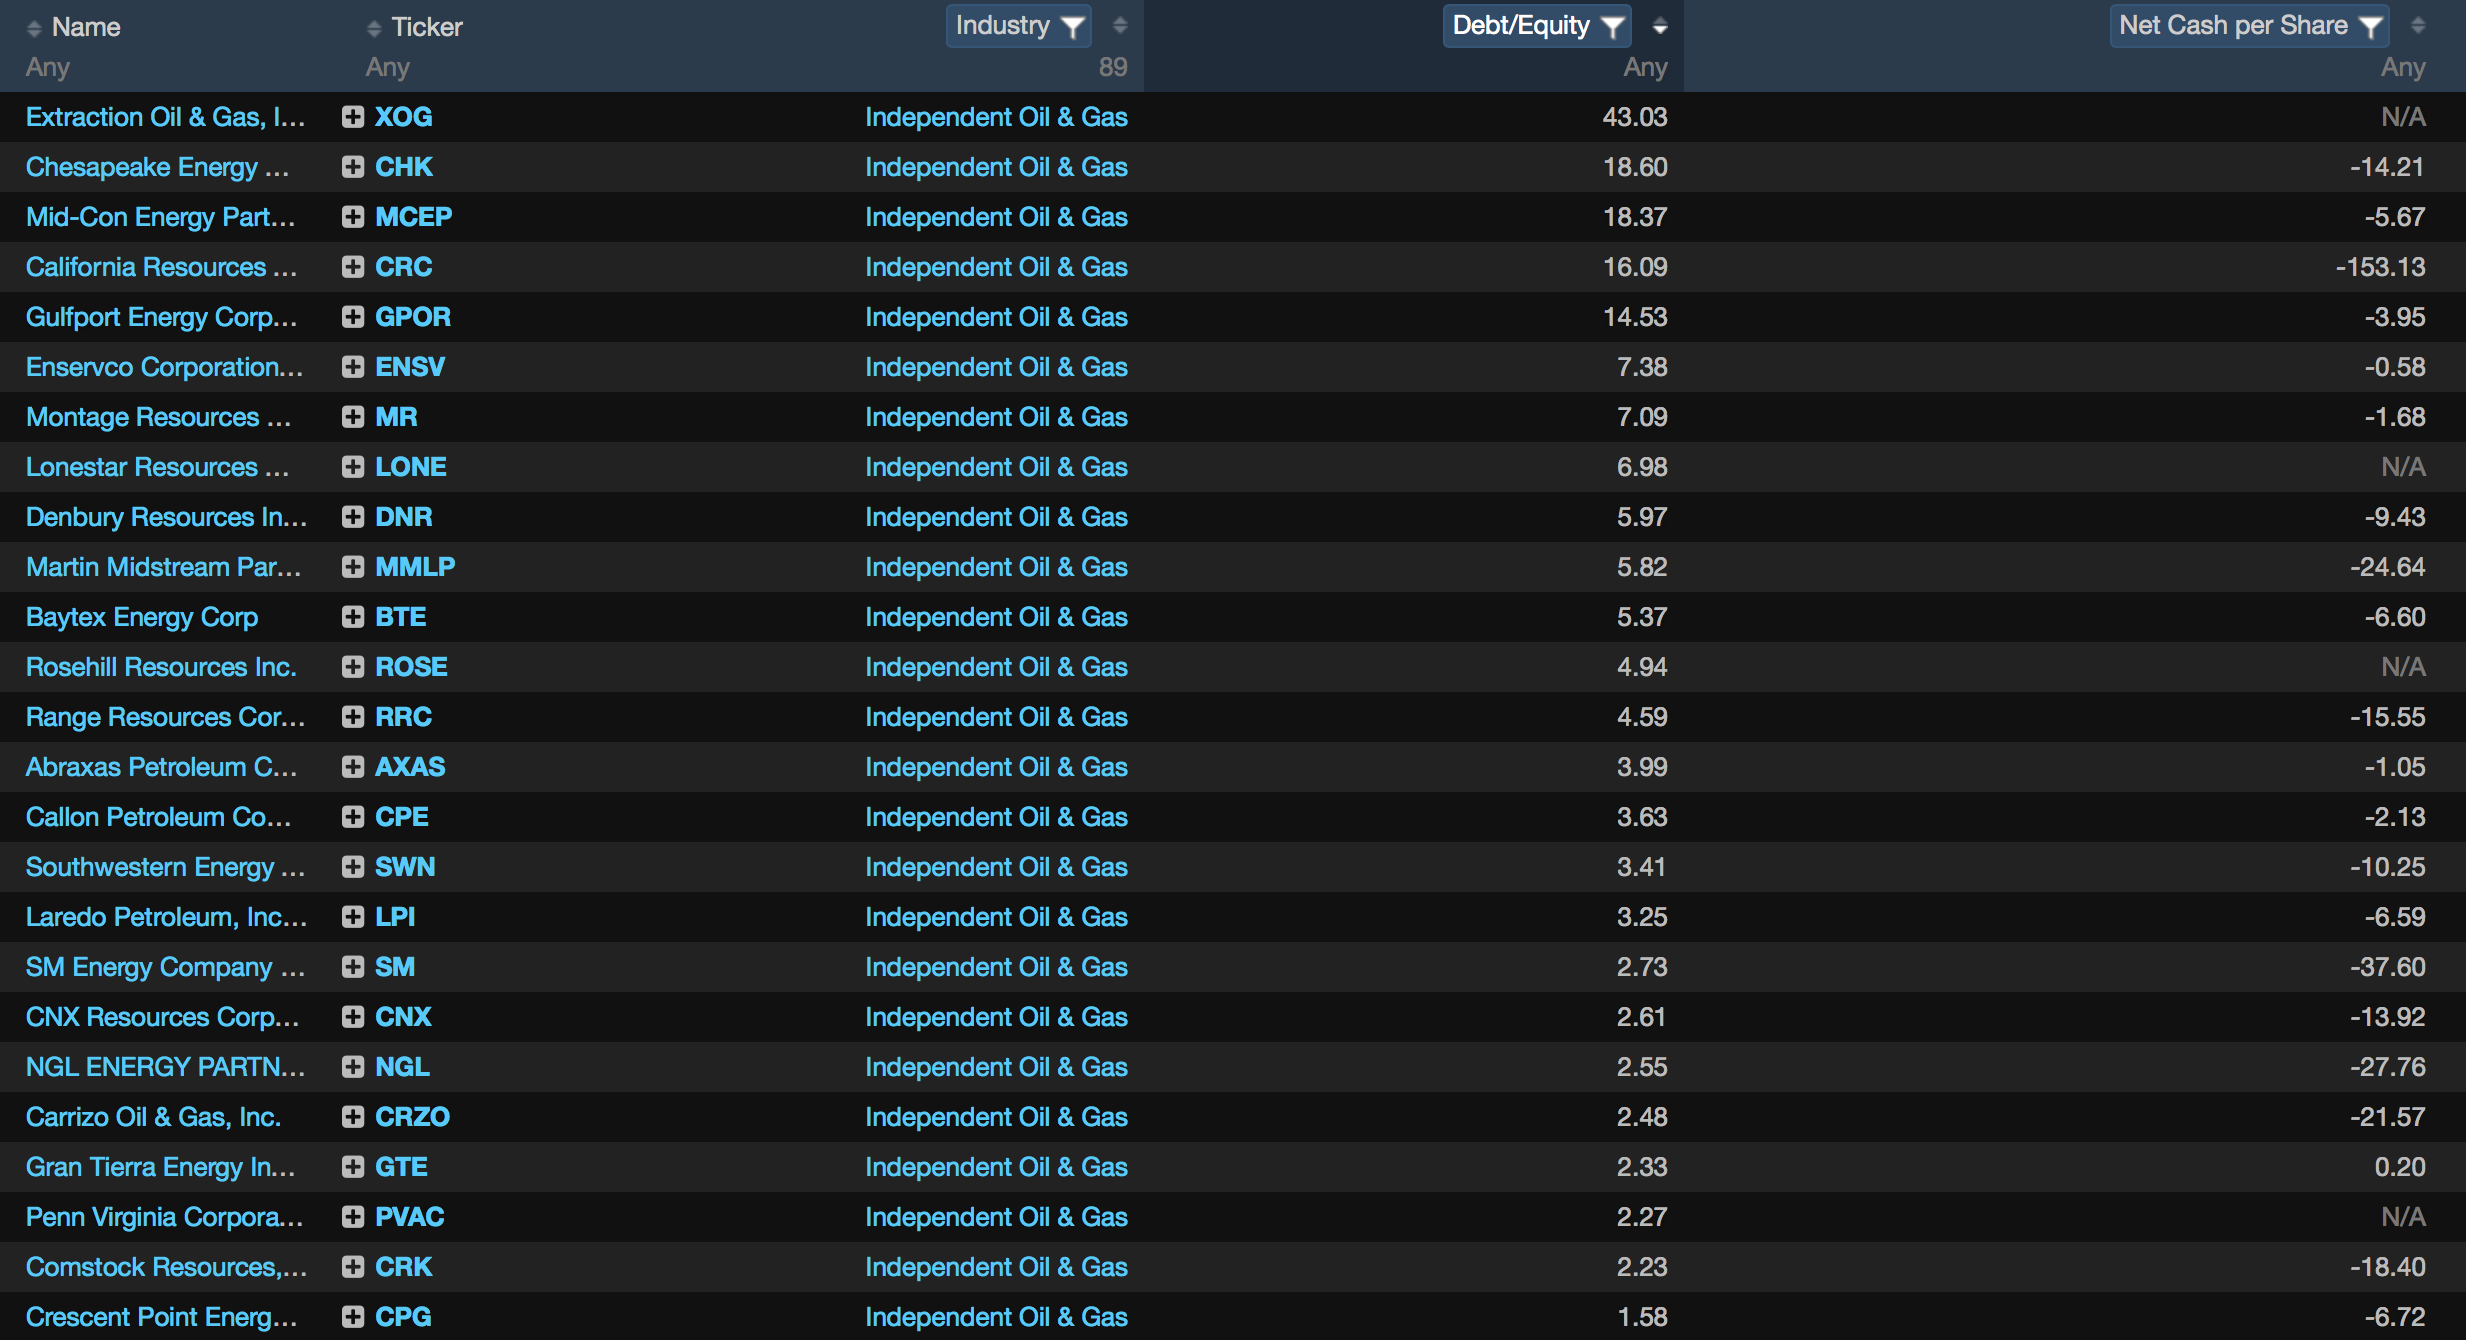The image size is (2466, 1340).
Task: Open Rosehill Resources Inc. link
Action: pyautogui.click(x=161, y=667)
